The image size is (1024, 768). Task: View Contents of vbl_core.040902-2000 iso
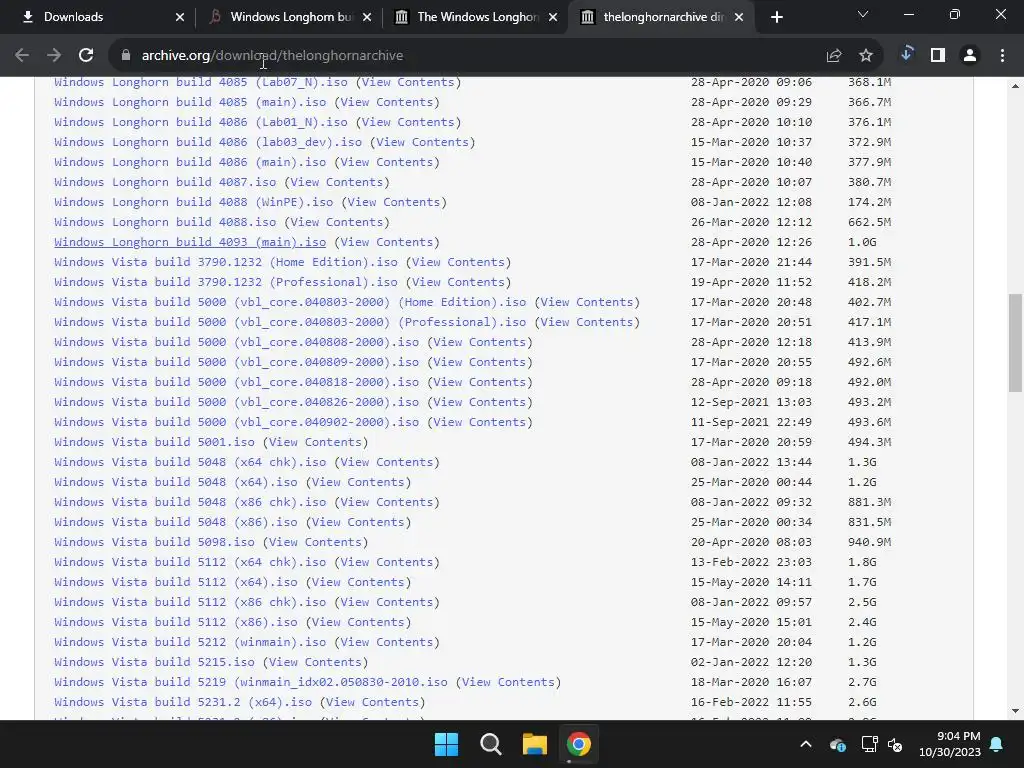point(480,423)
